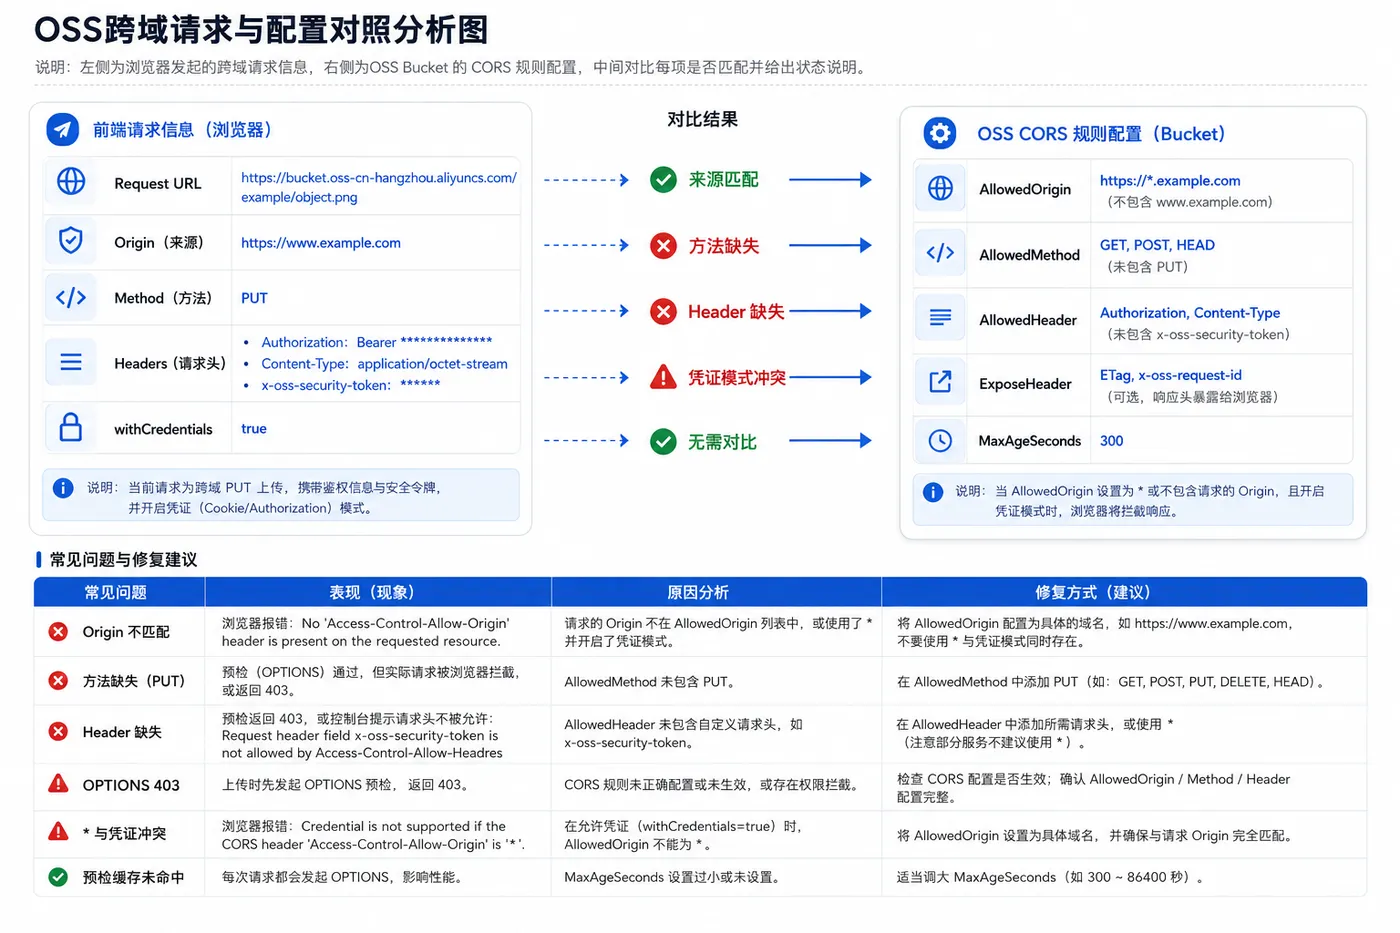Click the PUT method value
1400x933 pixels.
coord(254,298)
